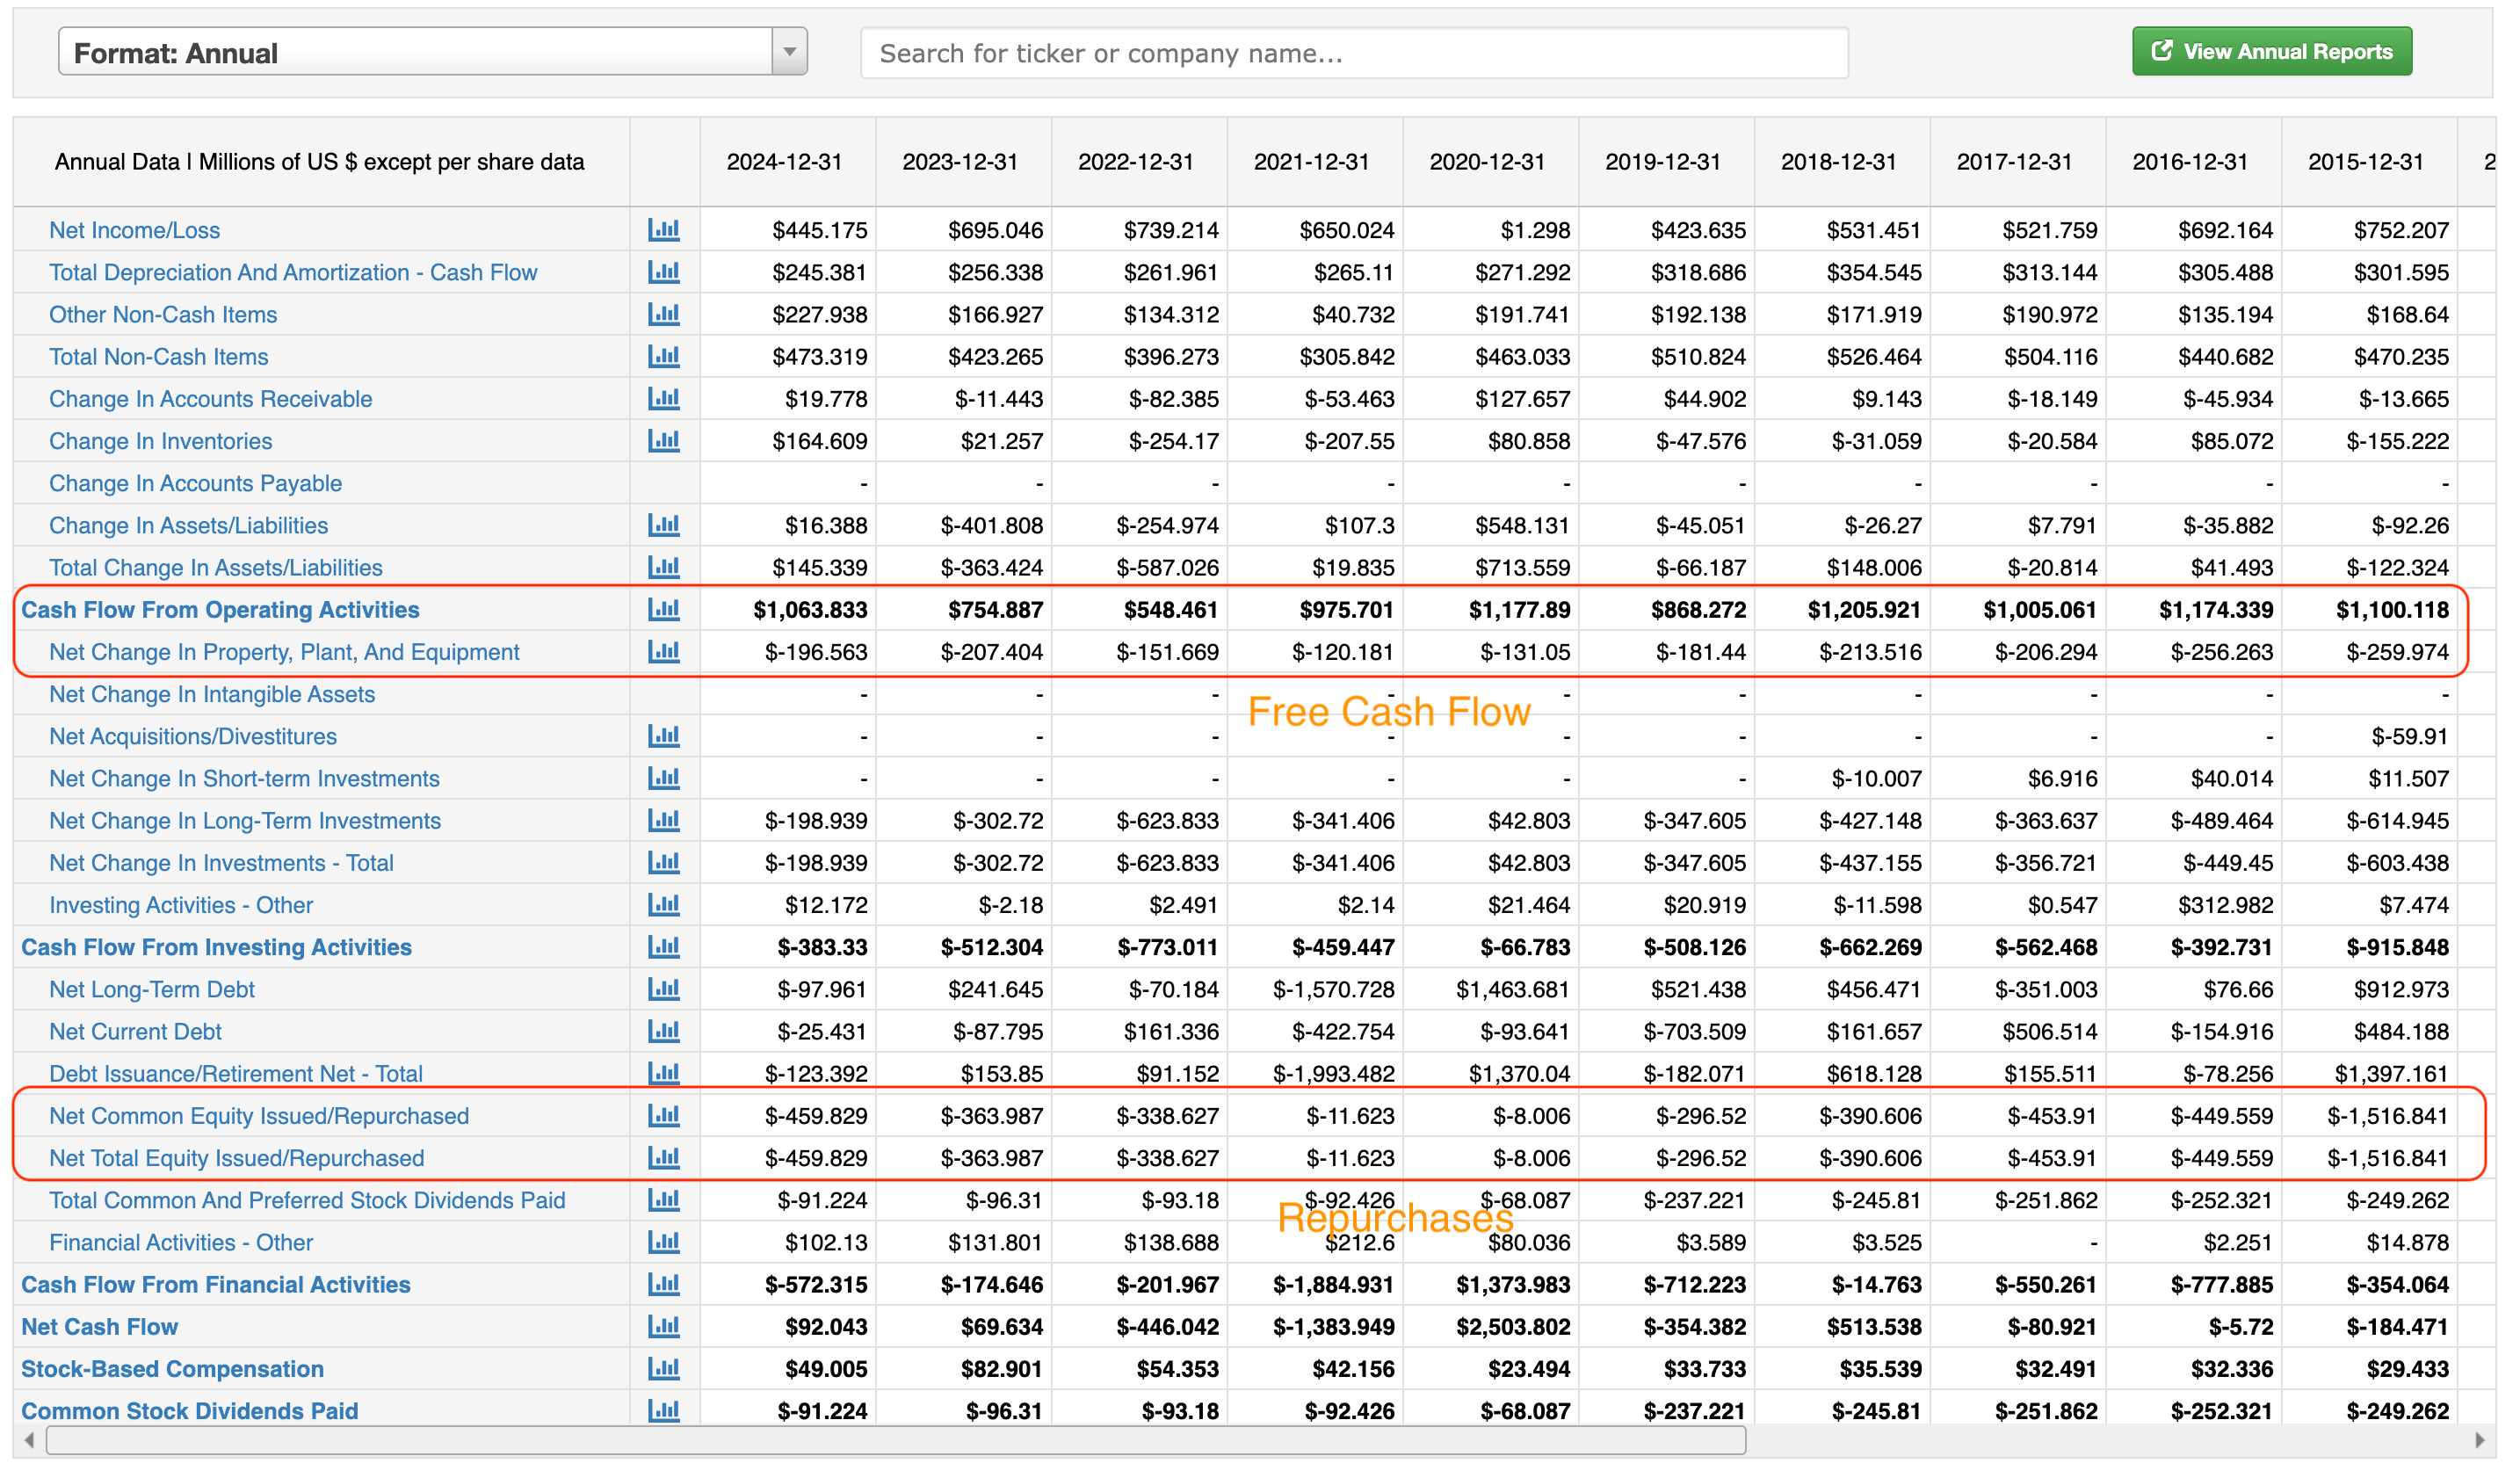Click chart icon for Investing Activities - Other
The image size is (2520, 1478).
(663, 905)
